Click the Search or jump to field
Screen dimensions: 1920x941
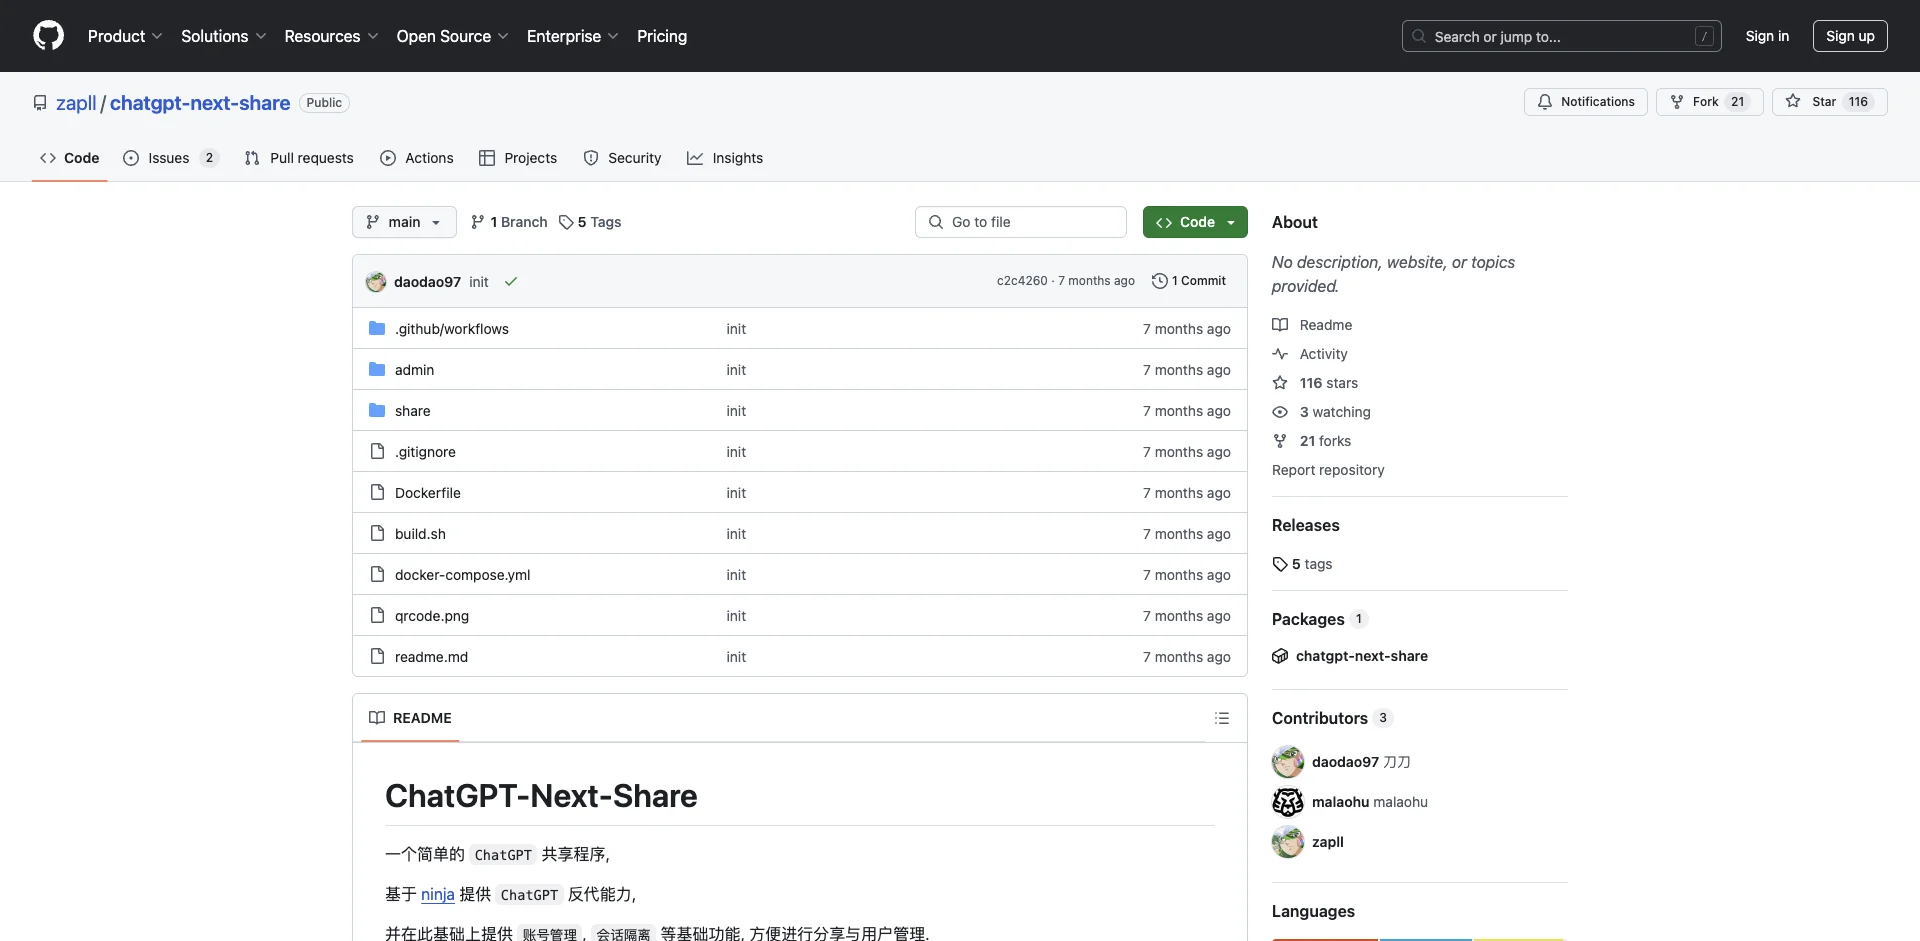pyautogui.click(x=1562, y=36)
